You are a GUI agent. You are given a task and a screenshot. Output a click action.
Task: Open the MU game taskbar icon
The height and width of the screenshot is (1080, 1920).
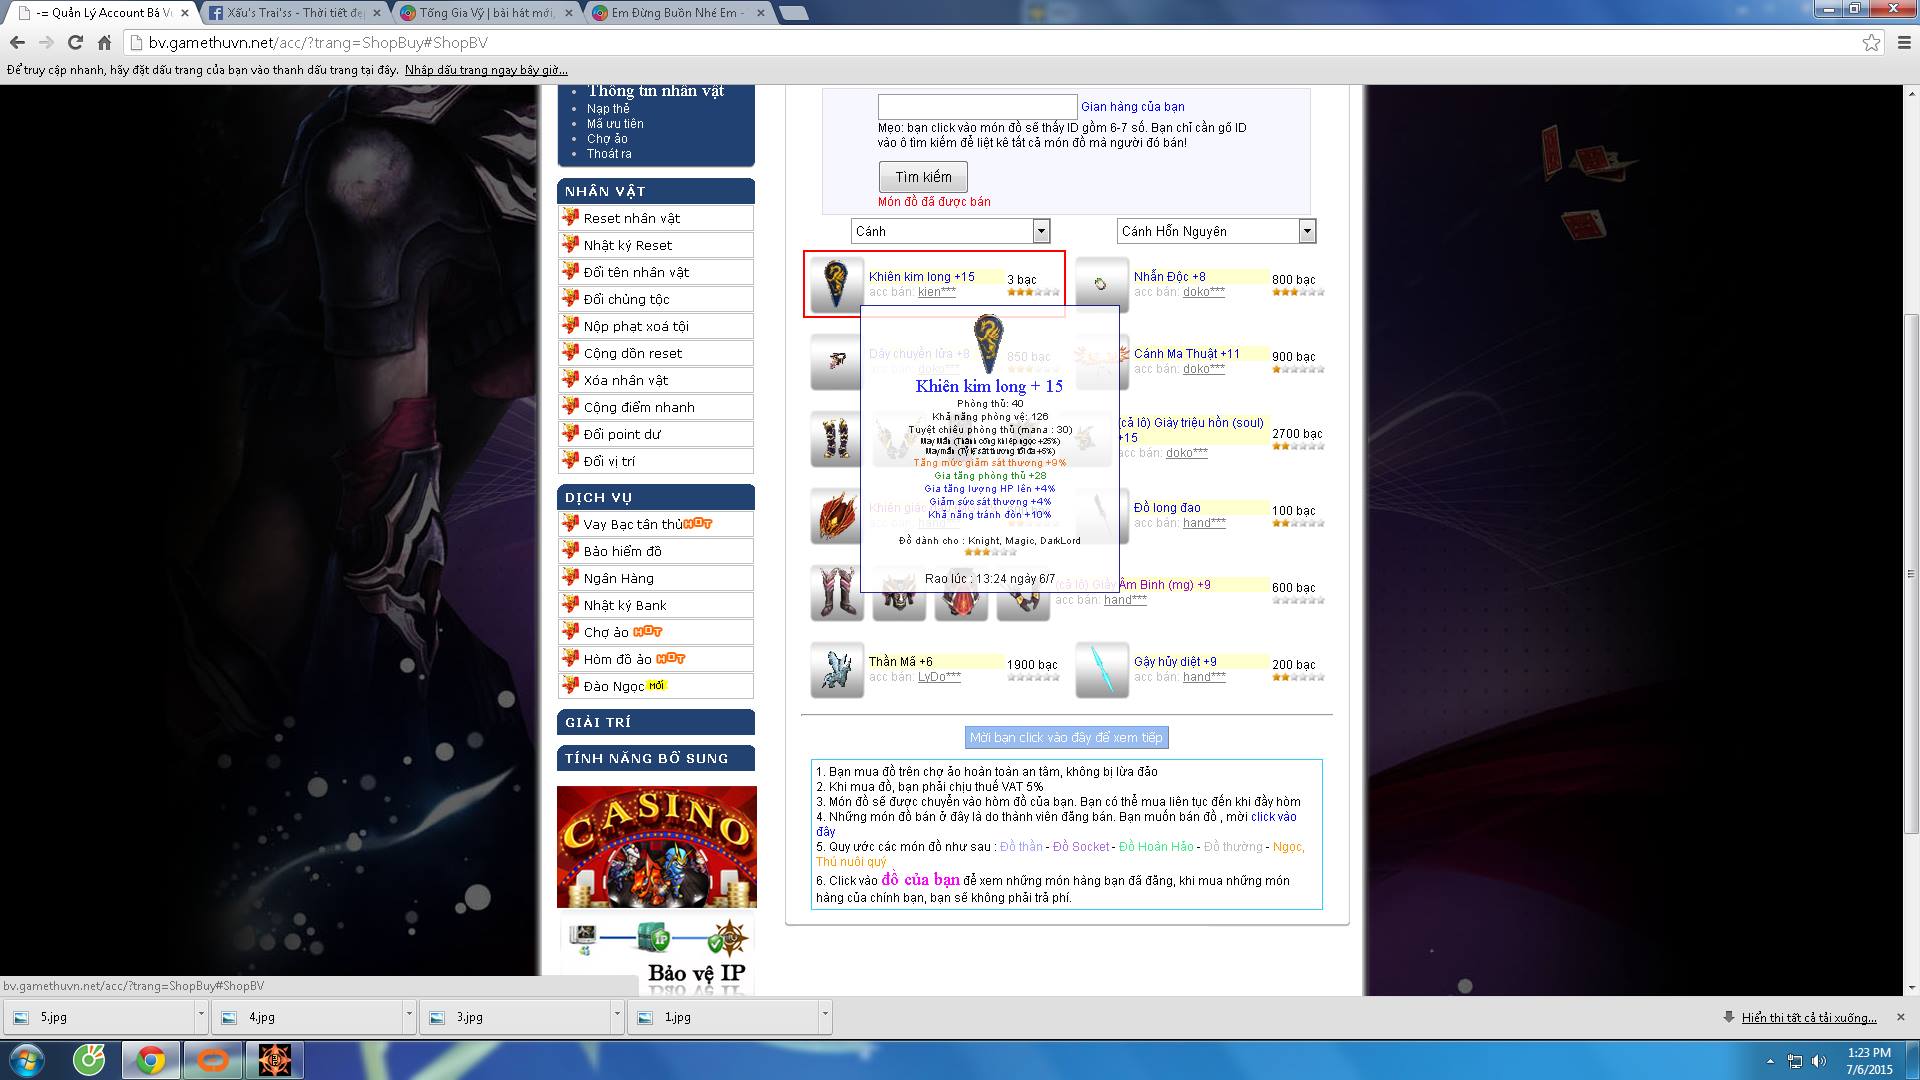[275, 1060]
